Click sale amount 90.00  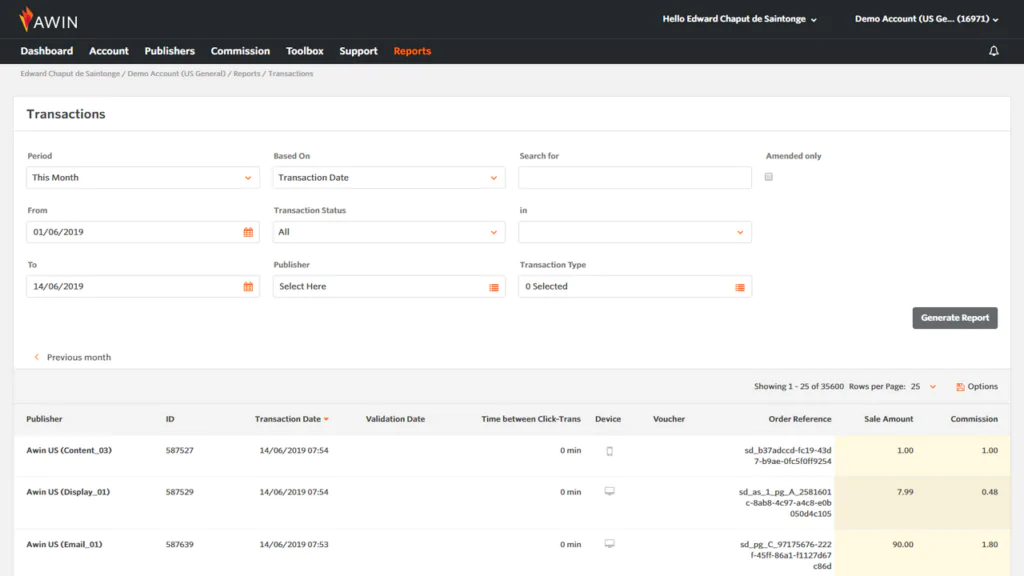click(903, 545)
